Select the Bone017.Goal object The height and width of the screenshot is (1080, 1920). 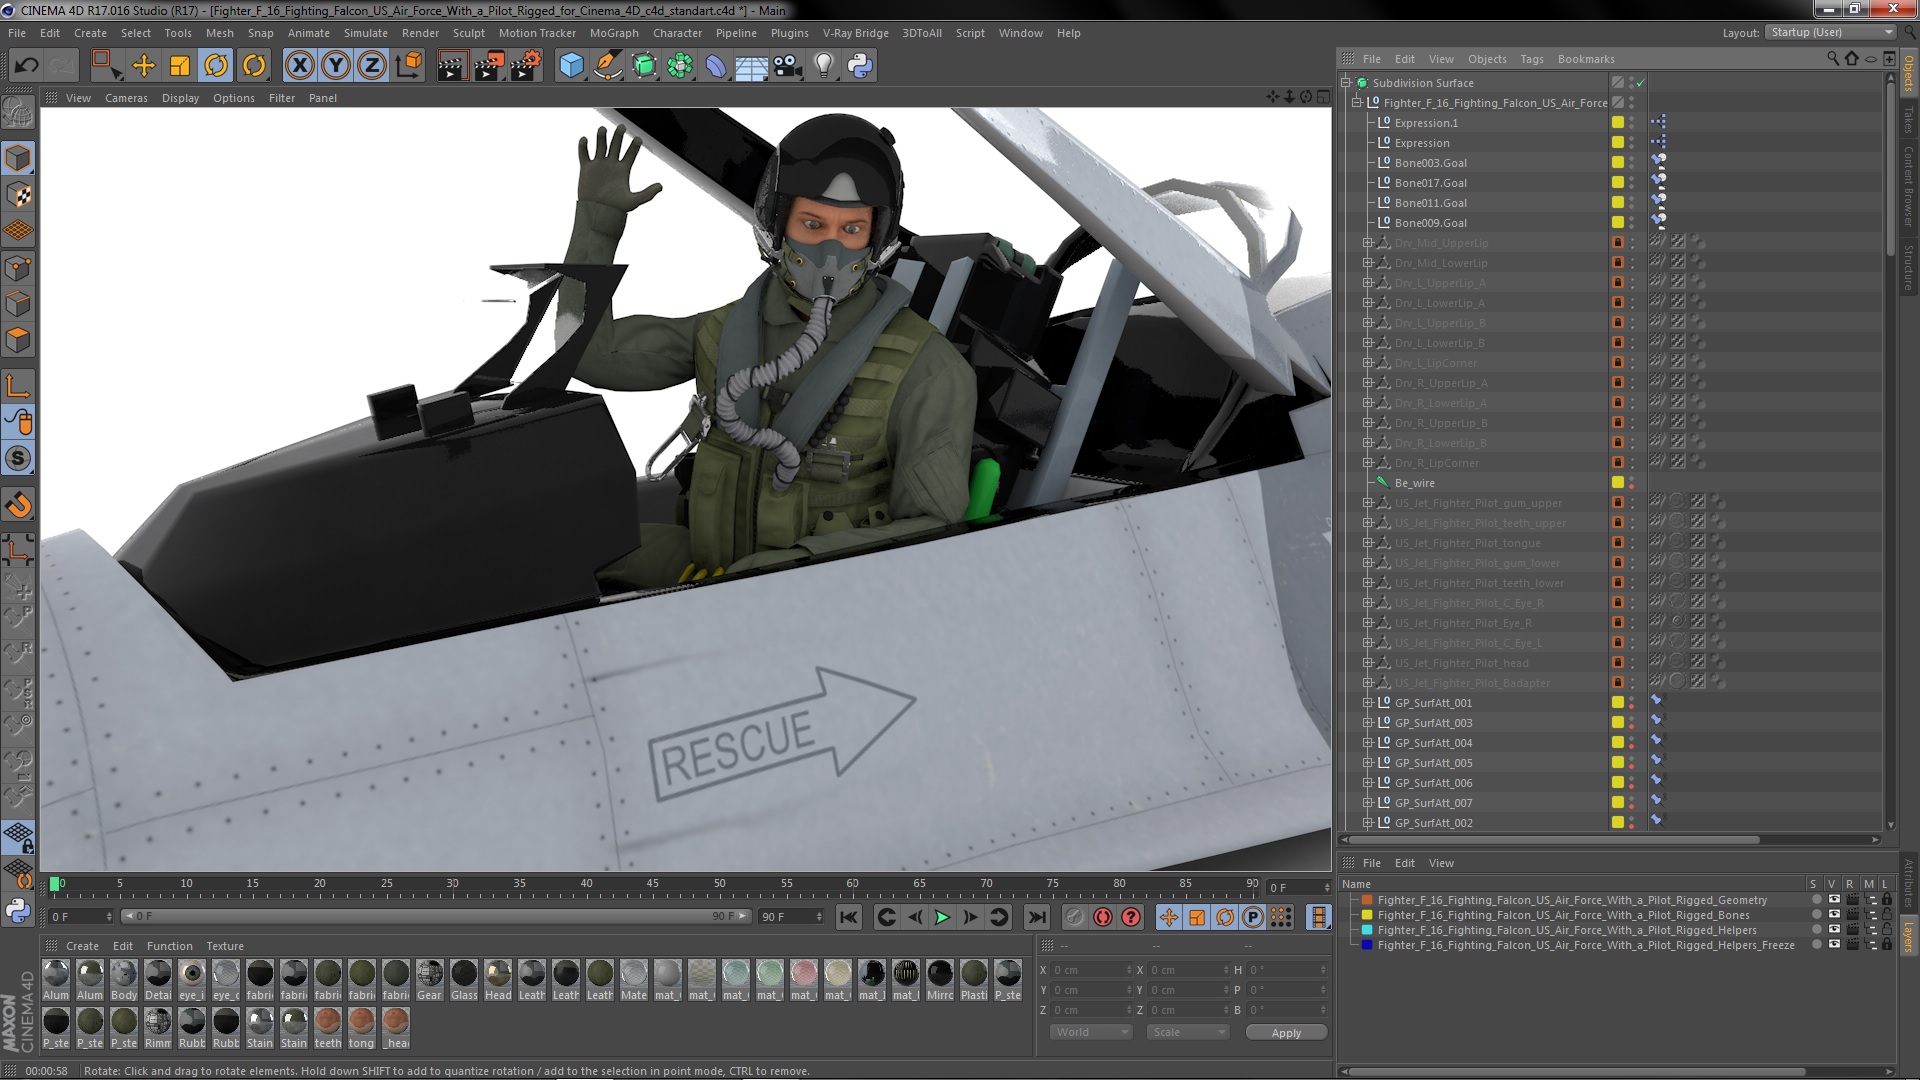(x=1430, y=183)
